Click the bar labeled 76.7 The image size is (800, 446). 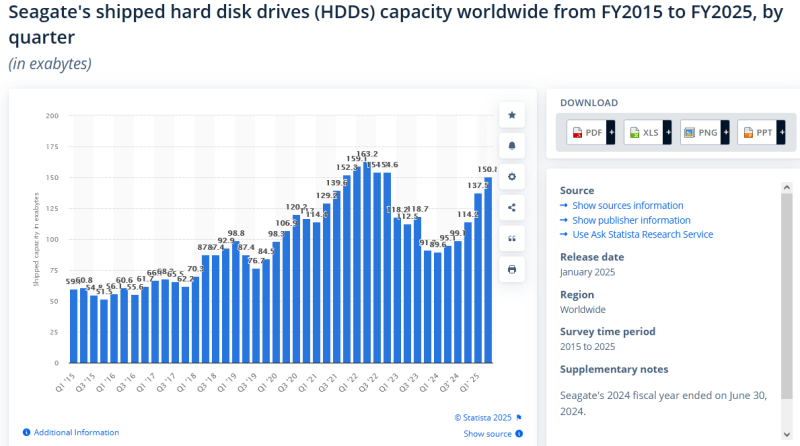click(x=256, y=316)
